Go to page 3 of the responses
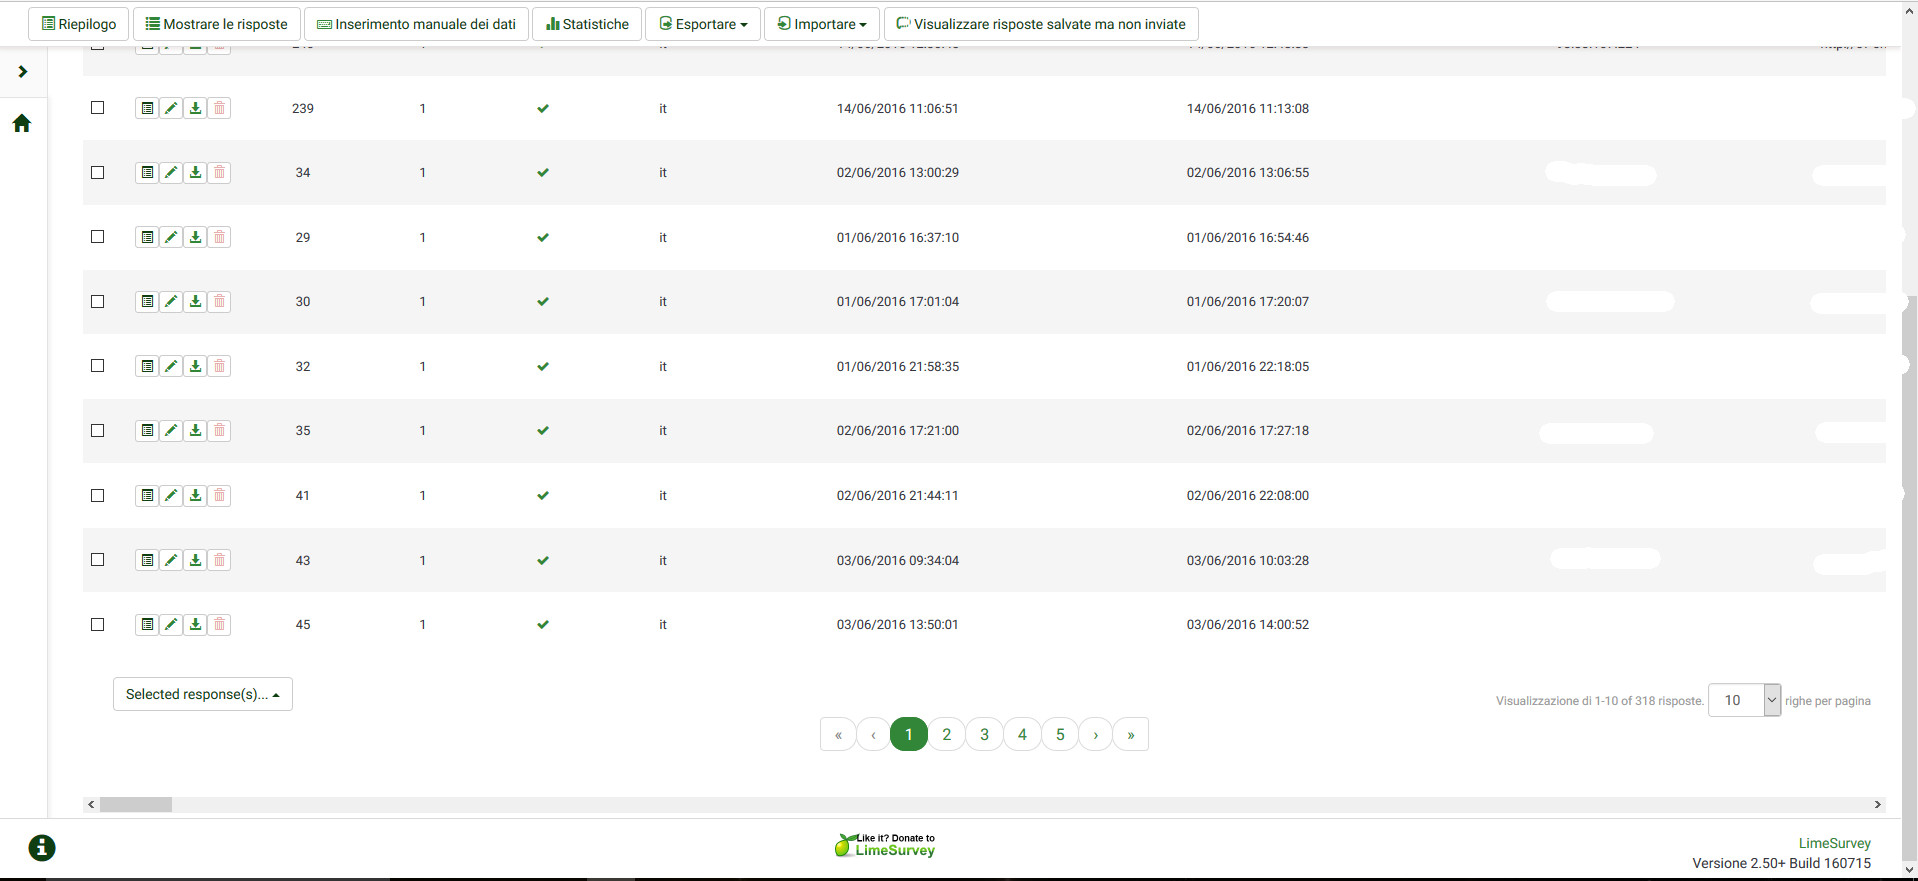Screen dimensions: 1918x881 click(984, 734)
